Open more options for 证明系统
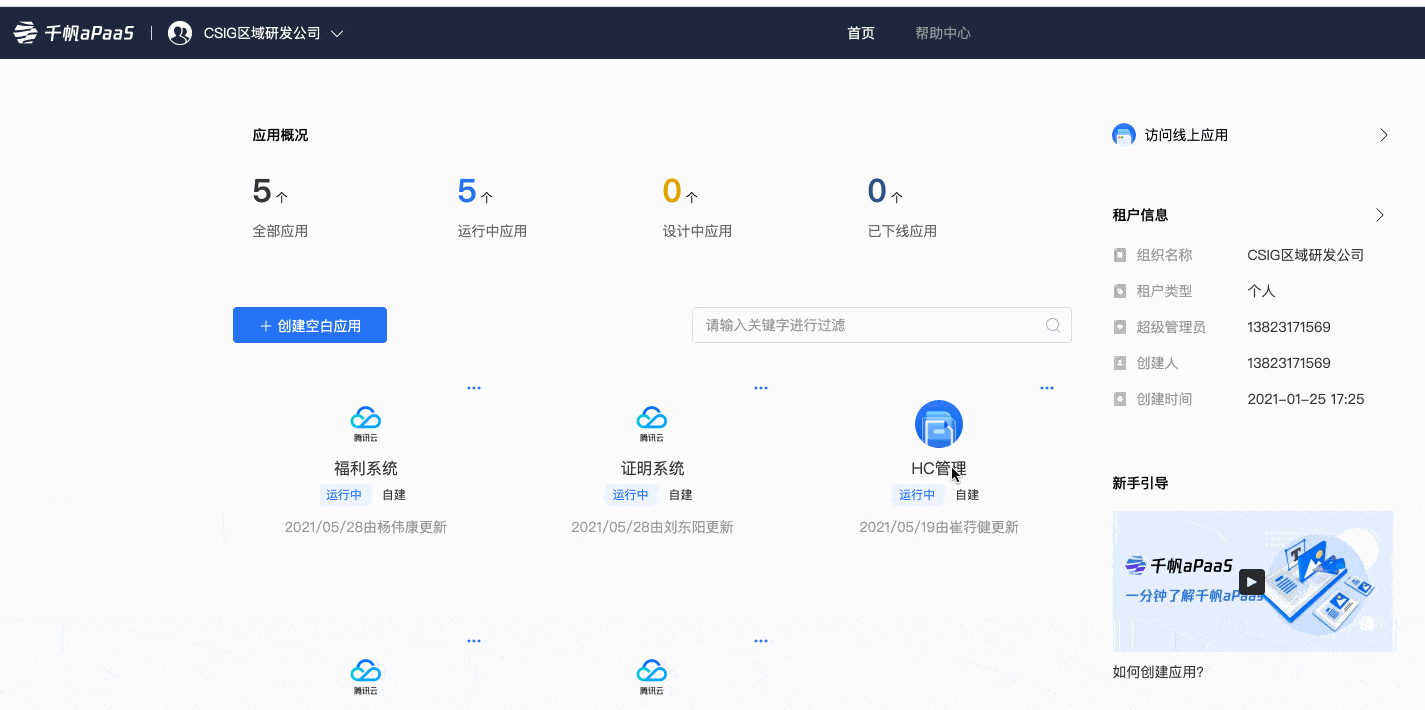This screenshot has width=1425, height=710. [760, 388]
